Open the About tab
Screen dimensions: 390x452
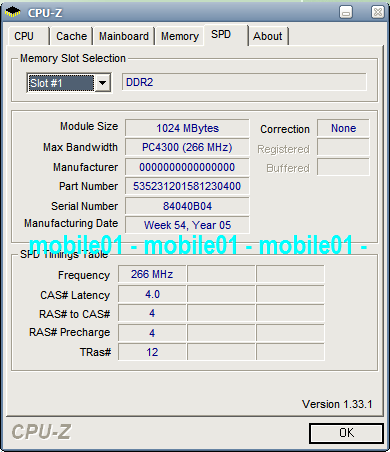[268, 36]
